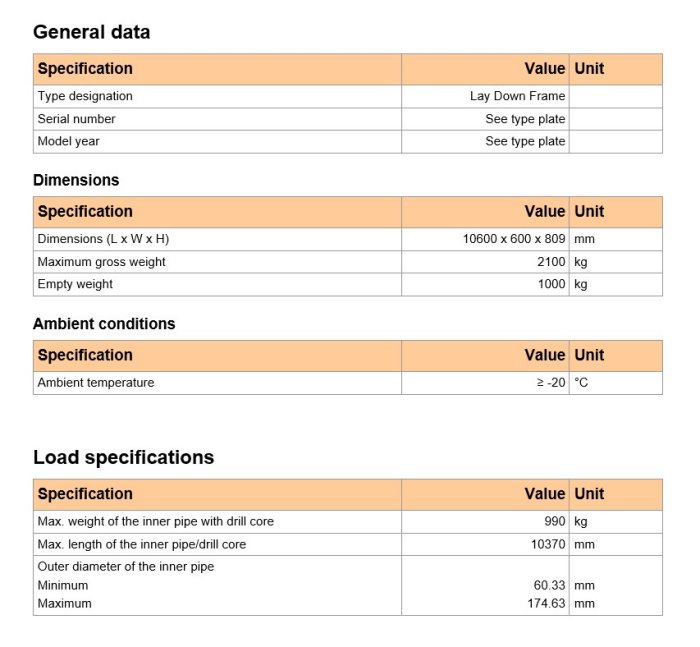Select the 990 kg weight value
The image size is (700, 647).
tap(554, 521)
